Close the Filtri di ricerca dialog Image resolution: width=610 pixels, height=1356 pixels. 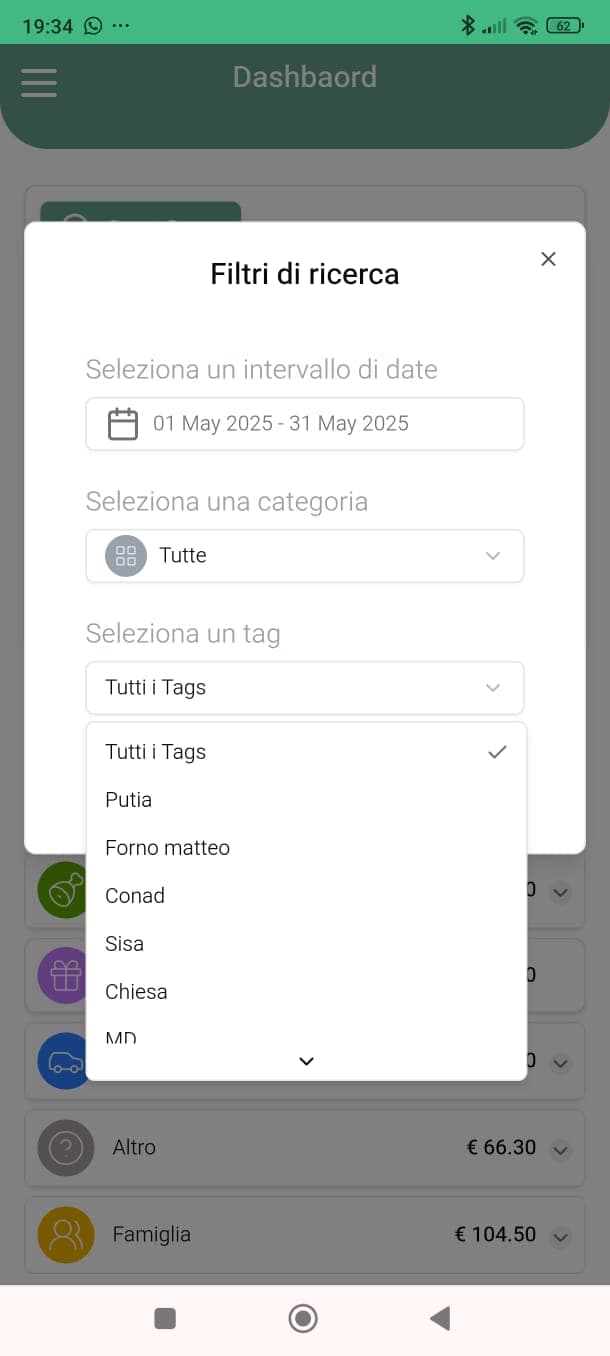tap(548, 259)
